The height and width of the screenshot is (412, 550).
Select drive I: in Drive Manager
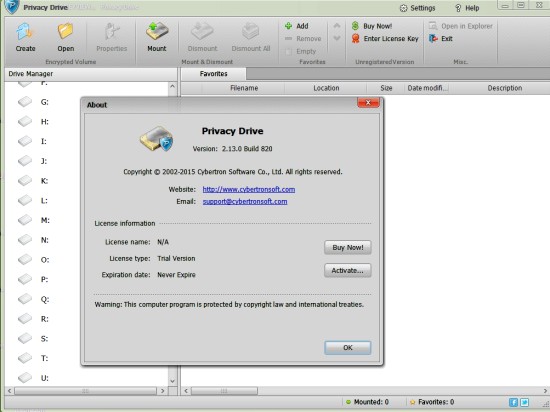tap(32, 141)
